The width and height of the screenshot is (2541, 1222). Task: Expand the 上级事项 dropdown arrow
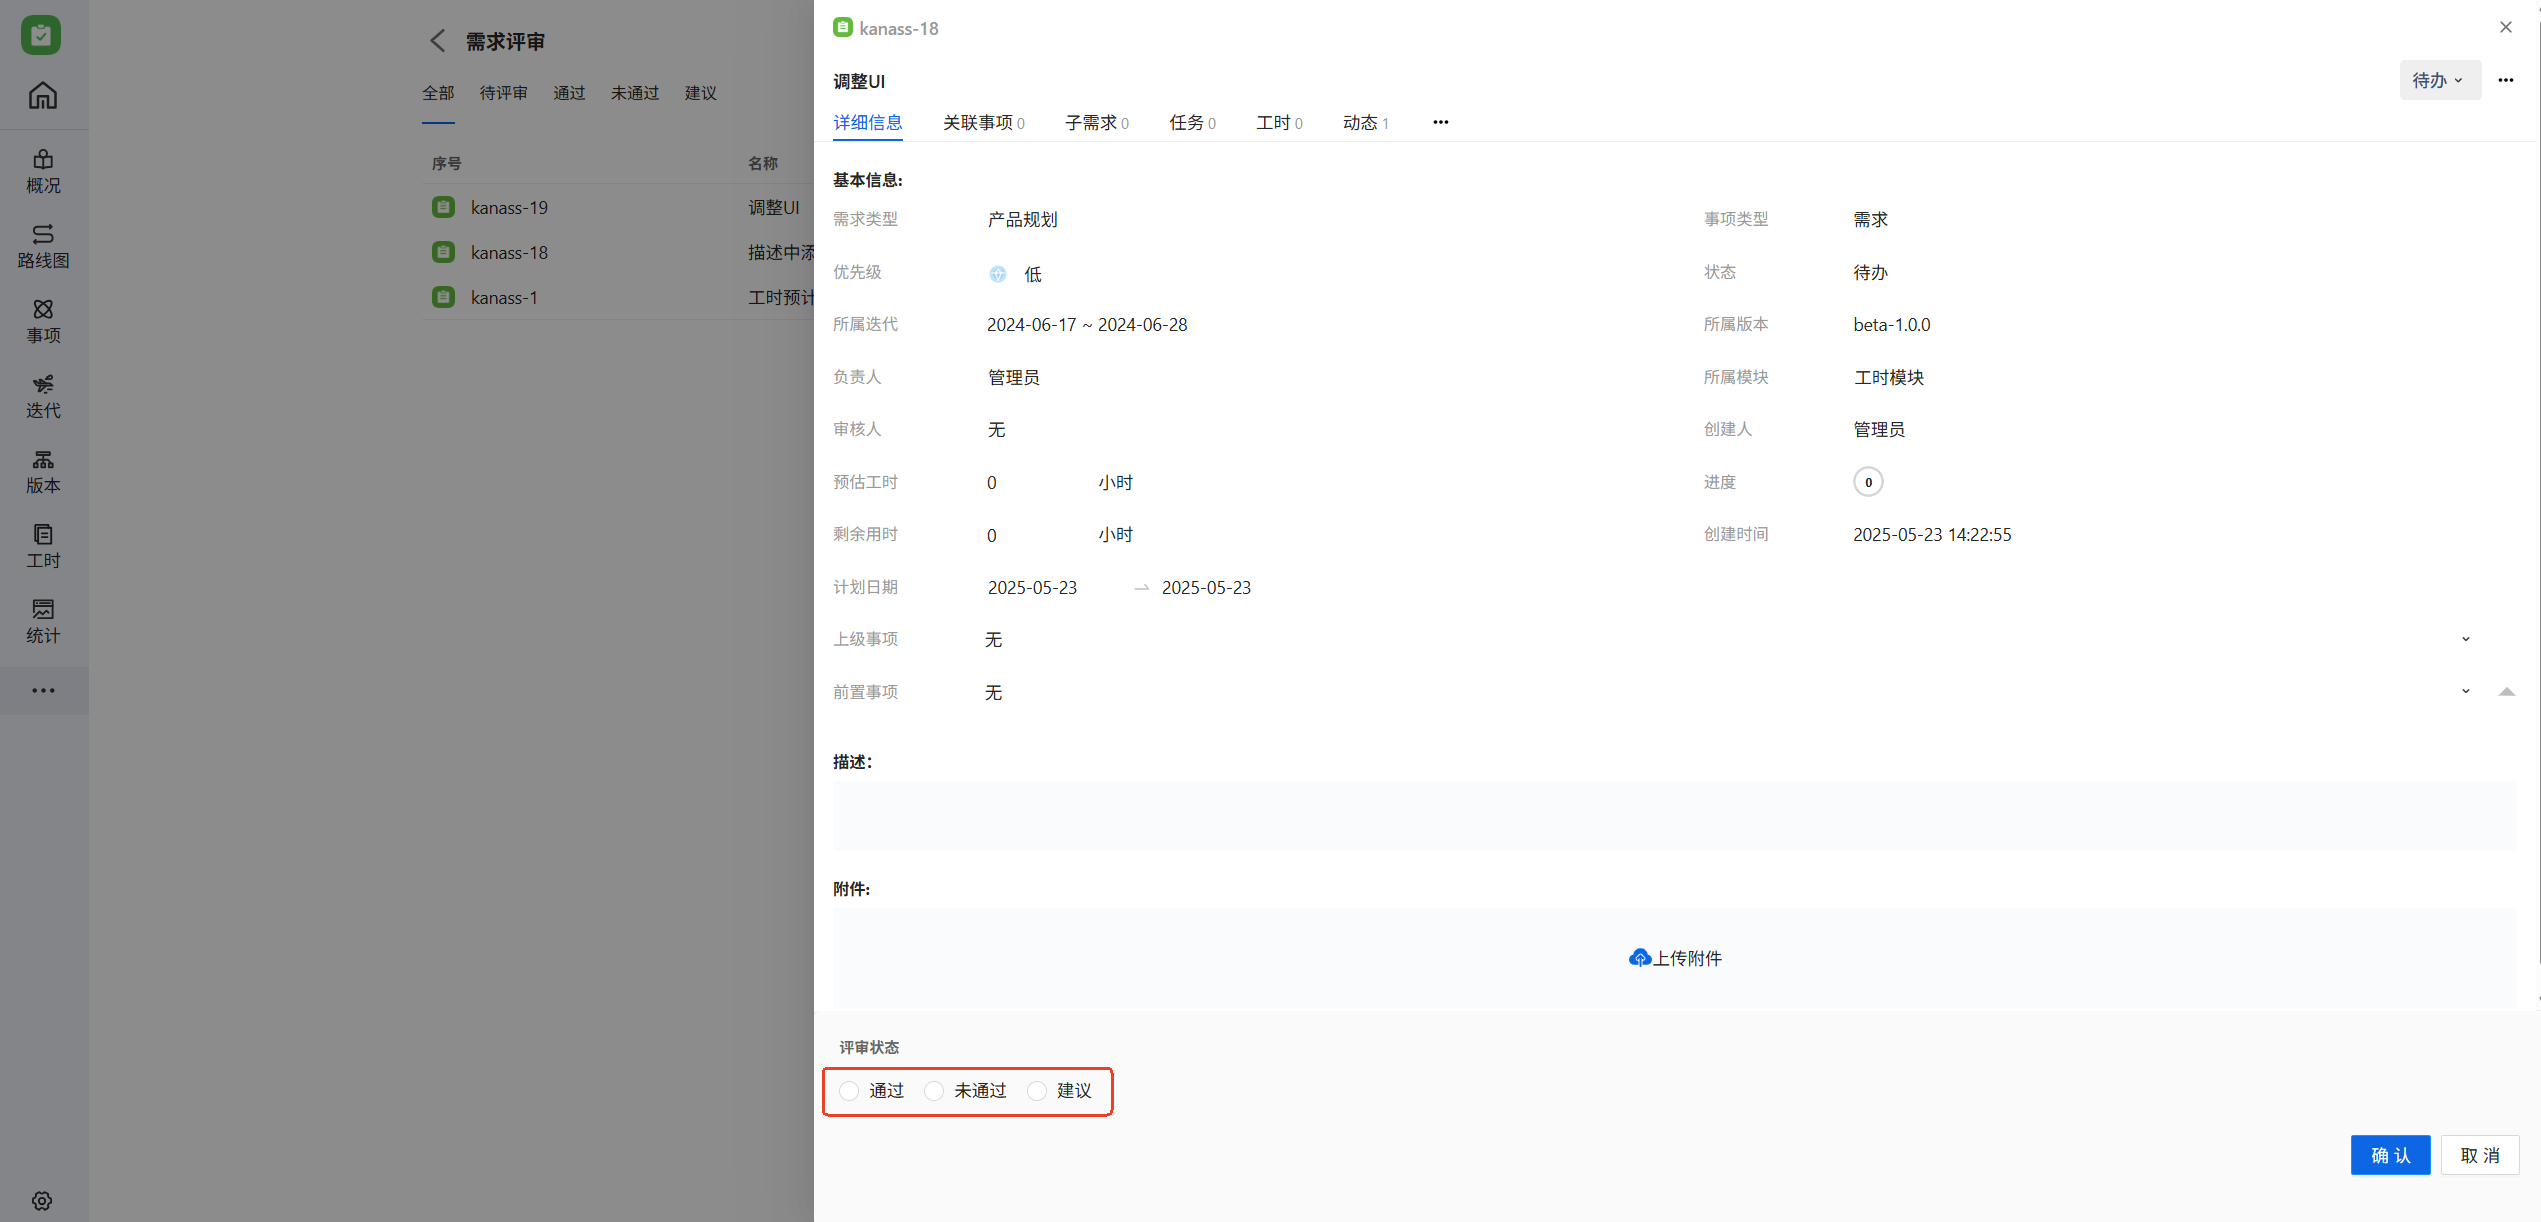[2465, 639]
